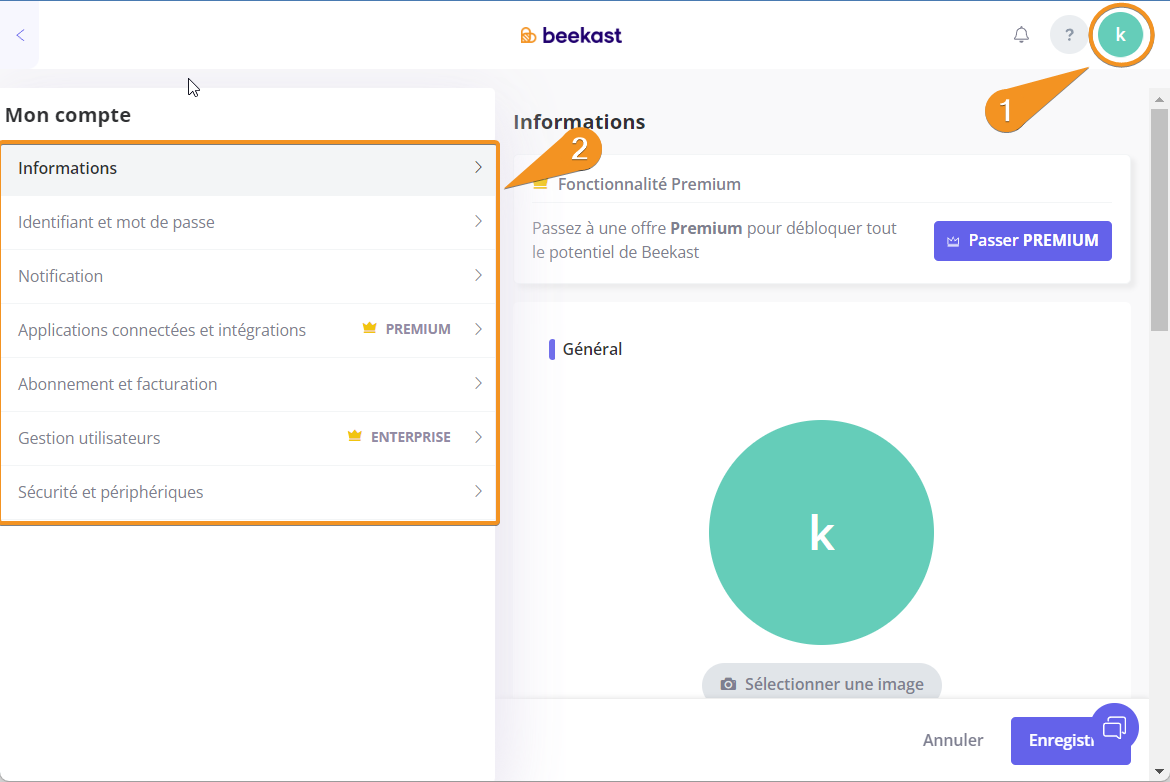Click the scrollbar up arrow
Screen dimensions: 1170x782
coord(1159,99)
